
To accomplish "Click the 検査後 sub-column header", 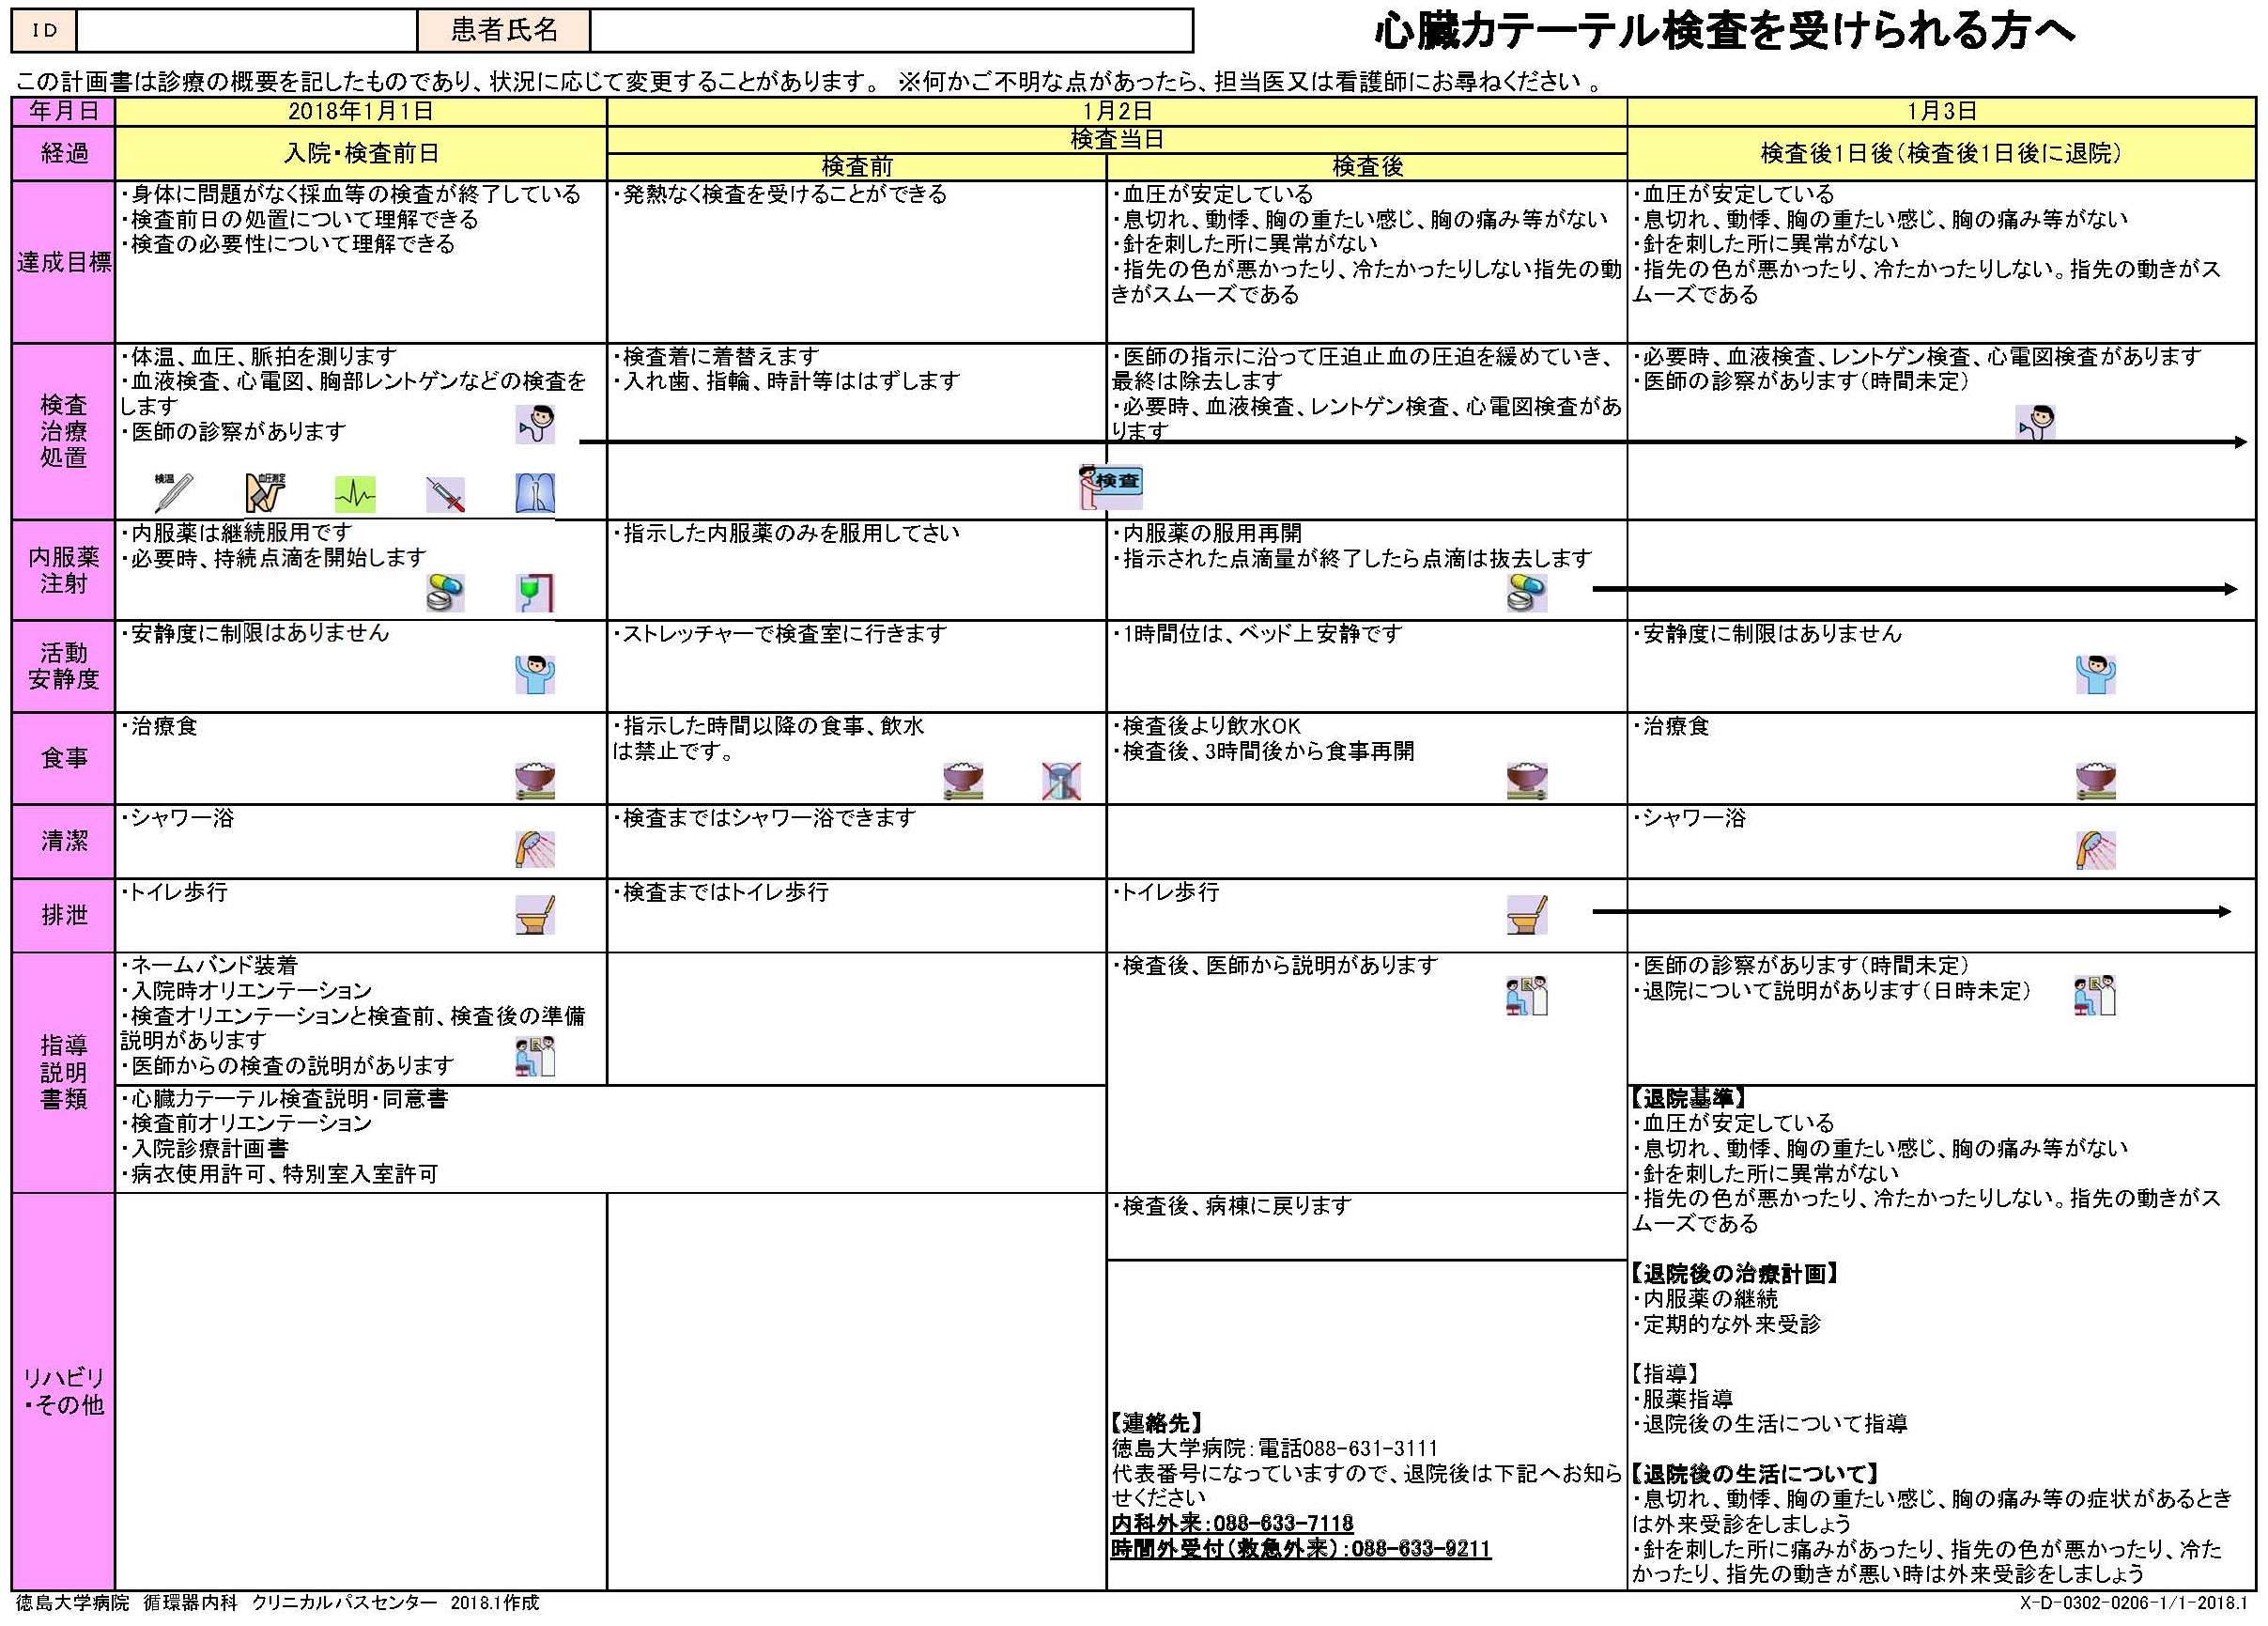I will 1367,166.
